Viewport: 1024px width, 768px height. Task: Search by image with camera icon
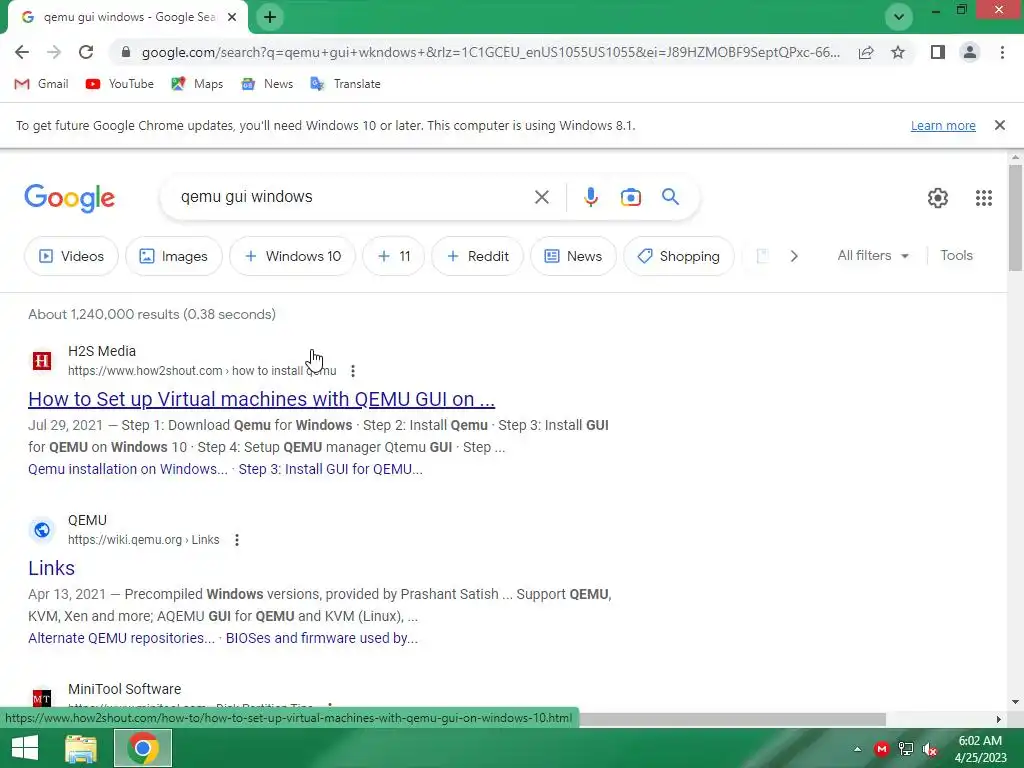click(630, 197)
